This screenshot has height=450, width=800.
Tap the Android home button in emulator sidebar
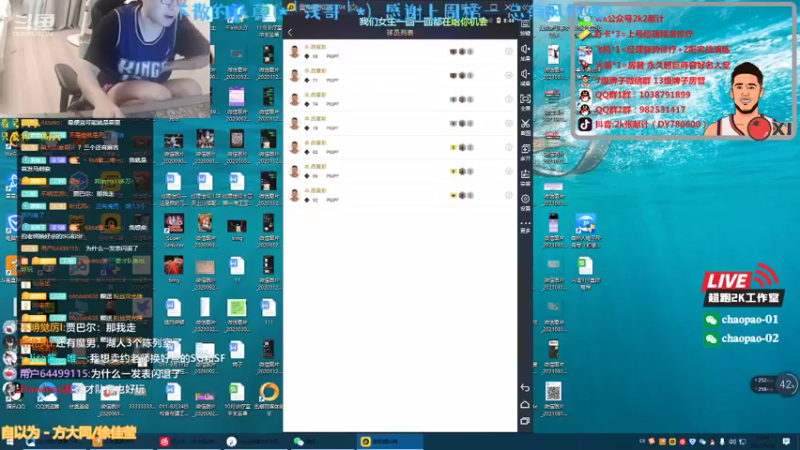click(525, 405)
